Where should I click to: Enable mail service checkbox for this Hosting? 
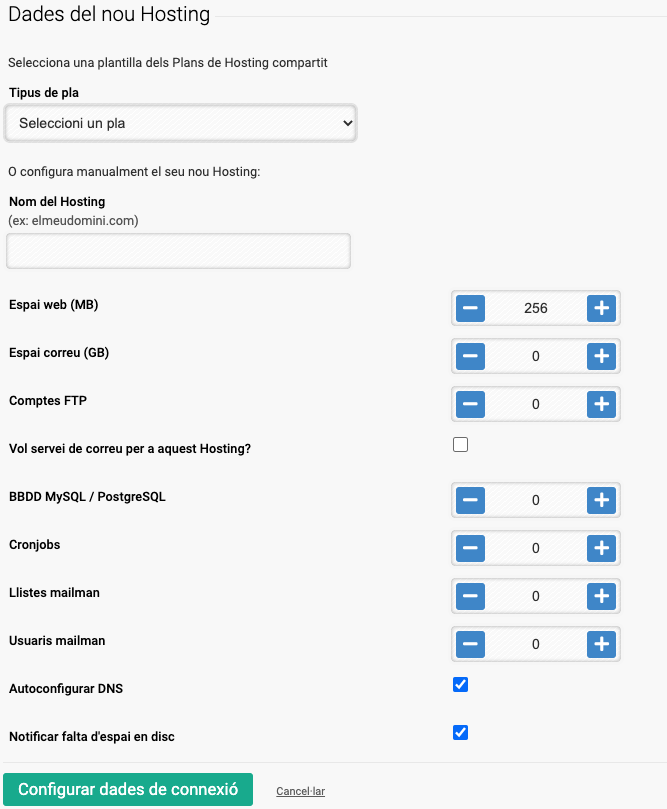tap(460, 444)
